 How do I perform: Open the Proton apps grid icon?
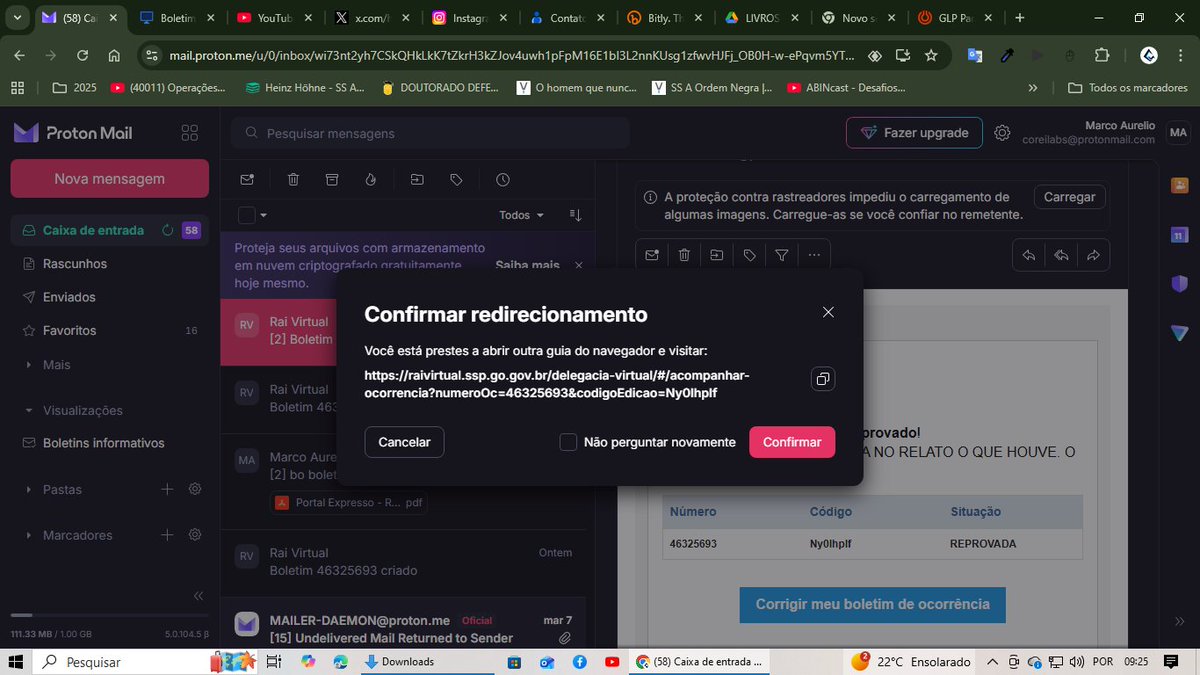(x=189, y=133)
